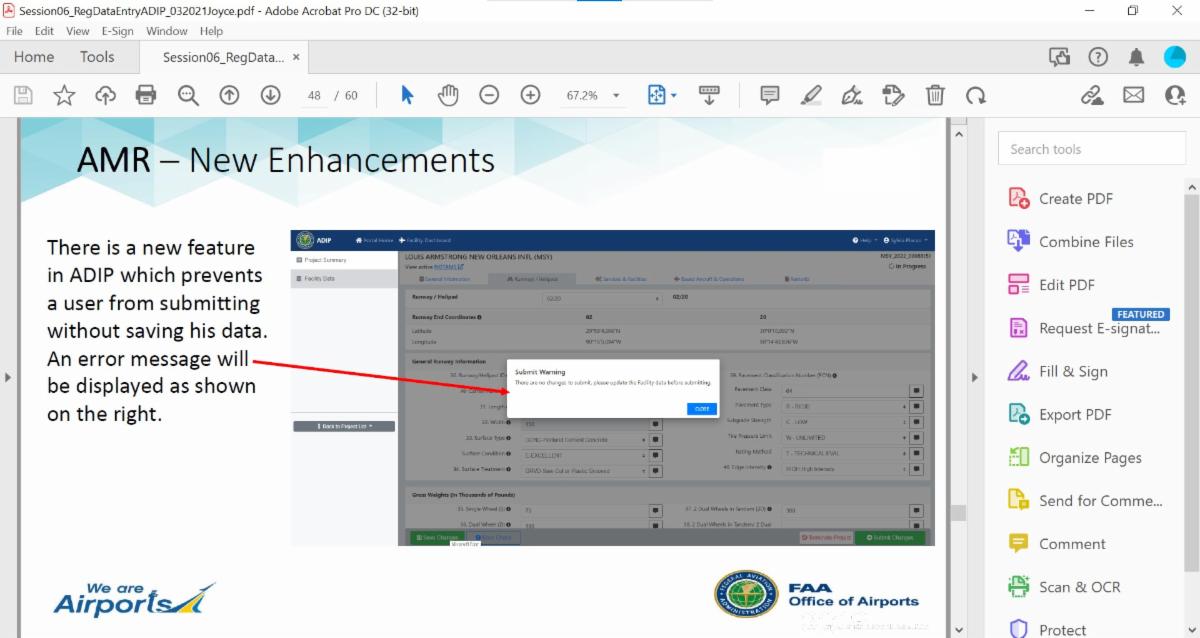Share link to file icon
The height and width of the screenshot is (638, 1200).
point(1092,95)
